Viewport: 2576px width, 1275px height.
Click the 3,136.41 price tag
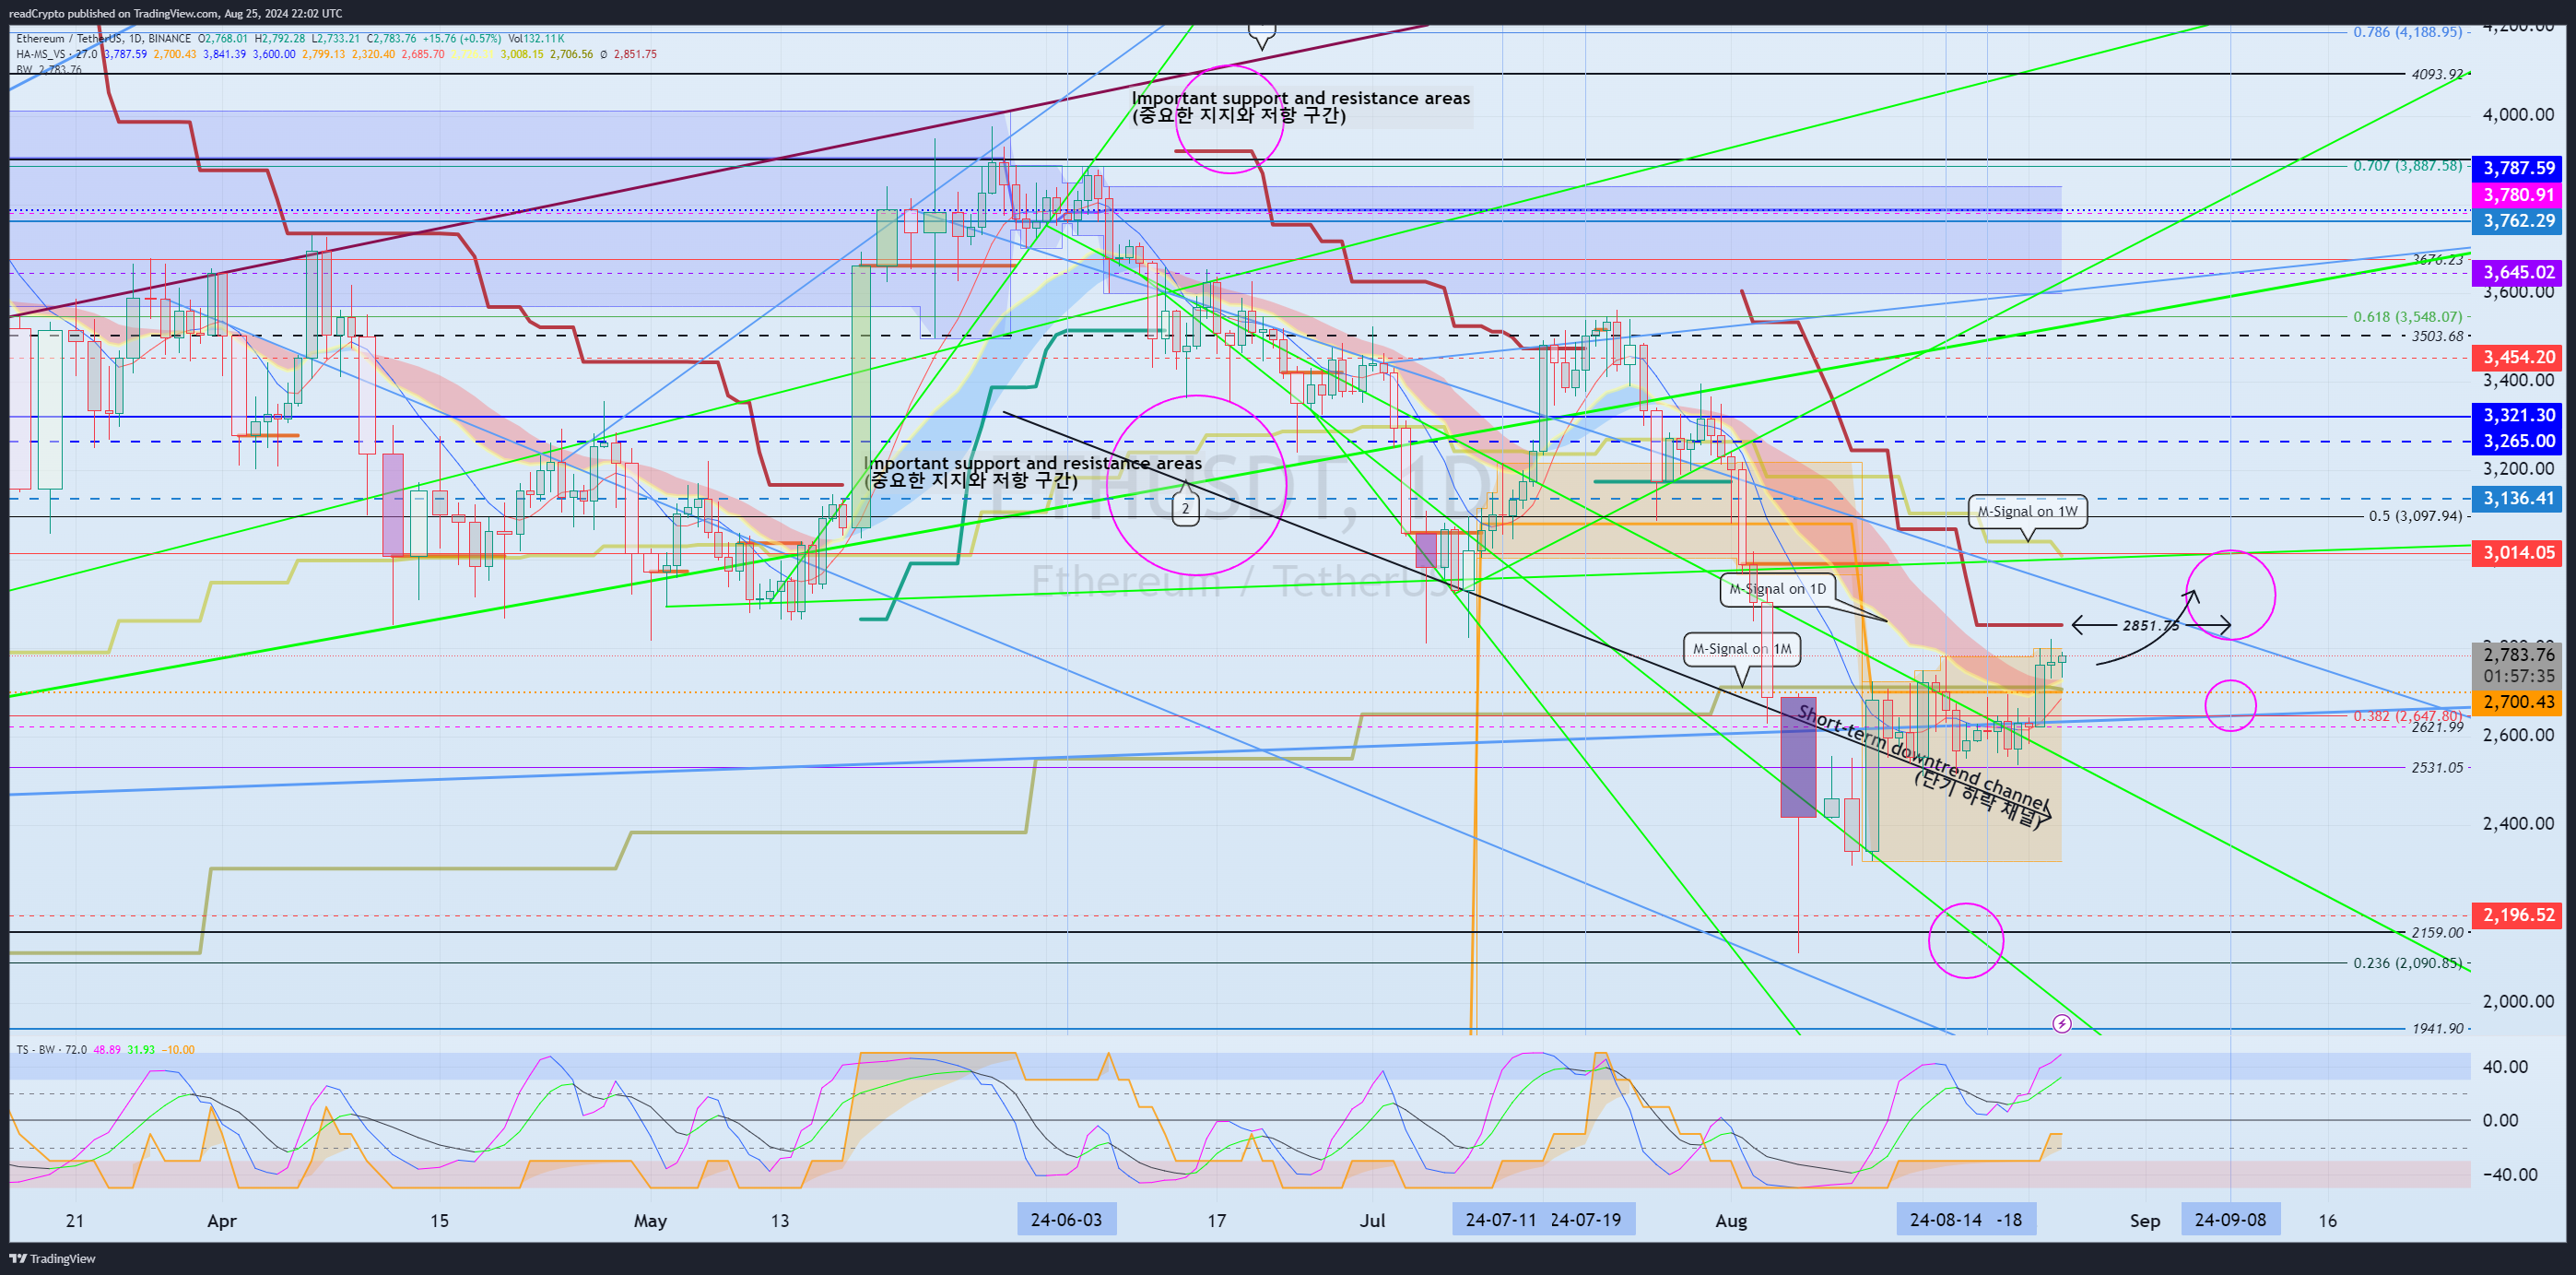[x=2517, y=498]
